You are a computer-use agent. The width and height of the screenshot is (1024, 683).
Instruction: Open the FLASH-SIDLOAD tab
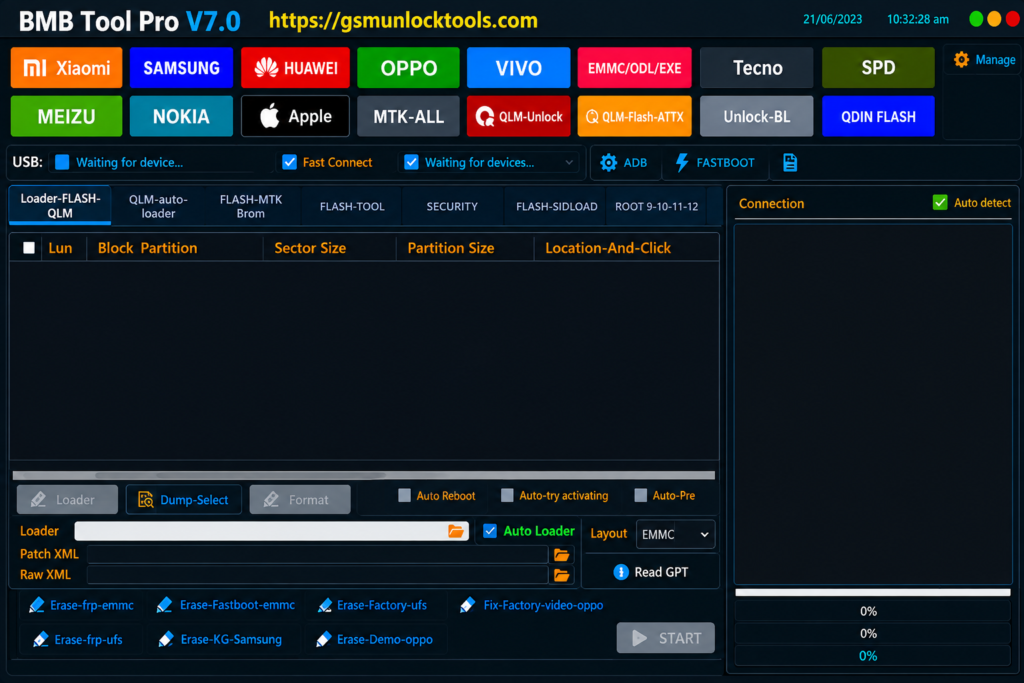556,206
